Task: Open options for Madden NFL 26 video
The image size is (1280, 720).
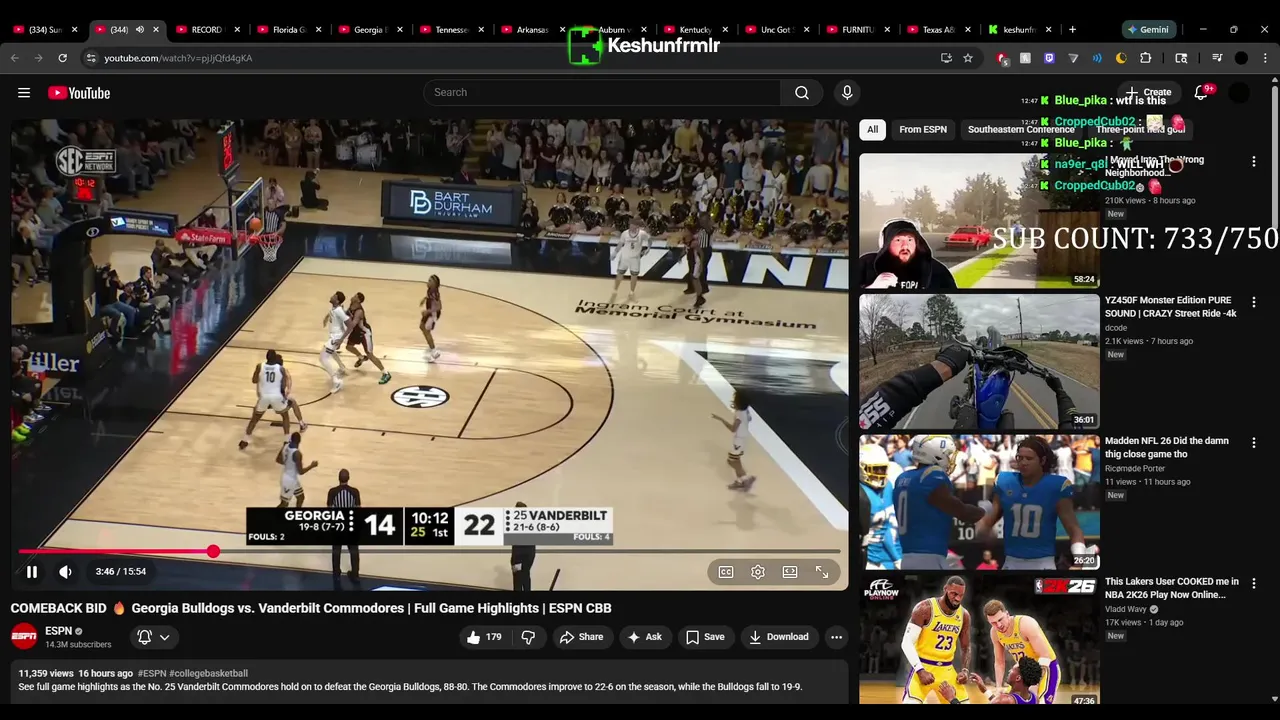Action: pyautogui.click(x=1254, y=442)
